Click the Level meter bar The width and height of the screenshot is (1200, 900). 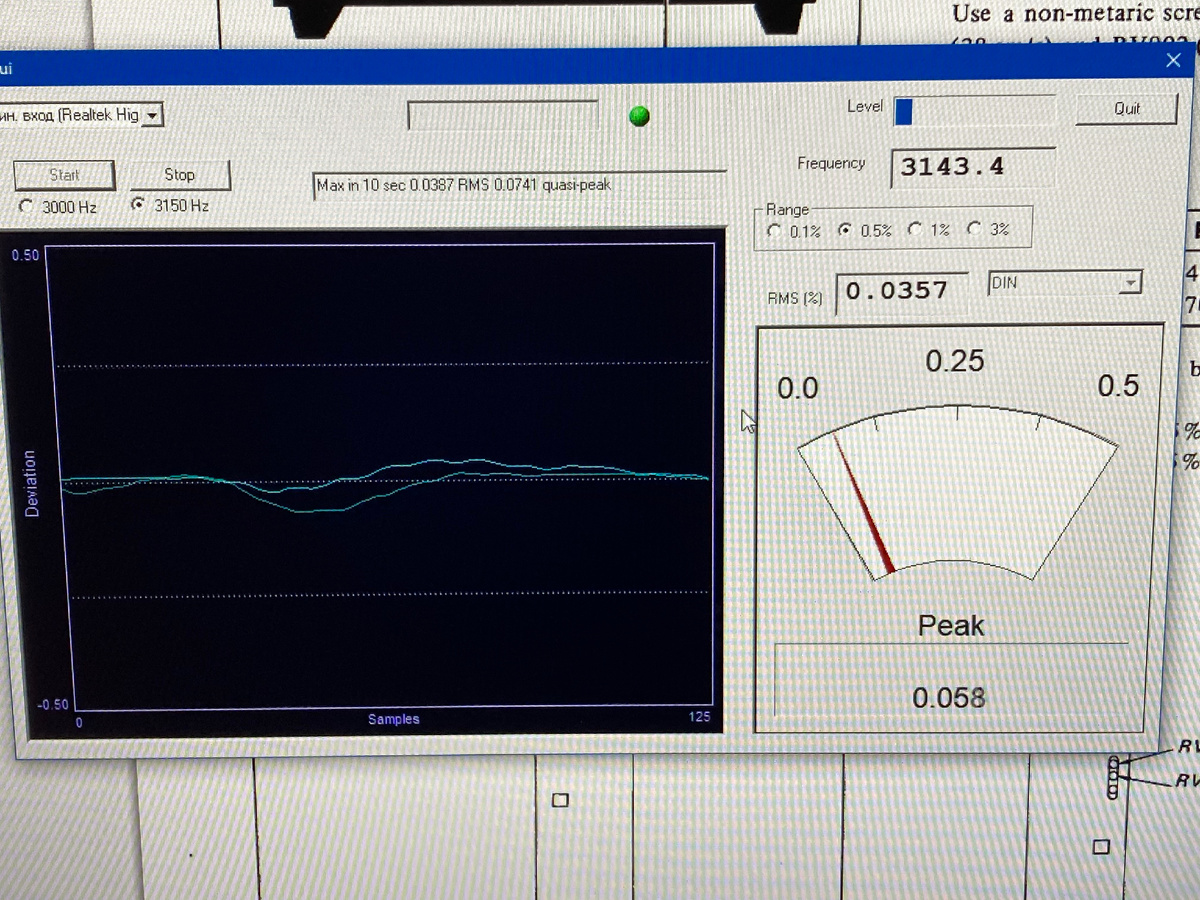[974, 111]
